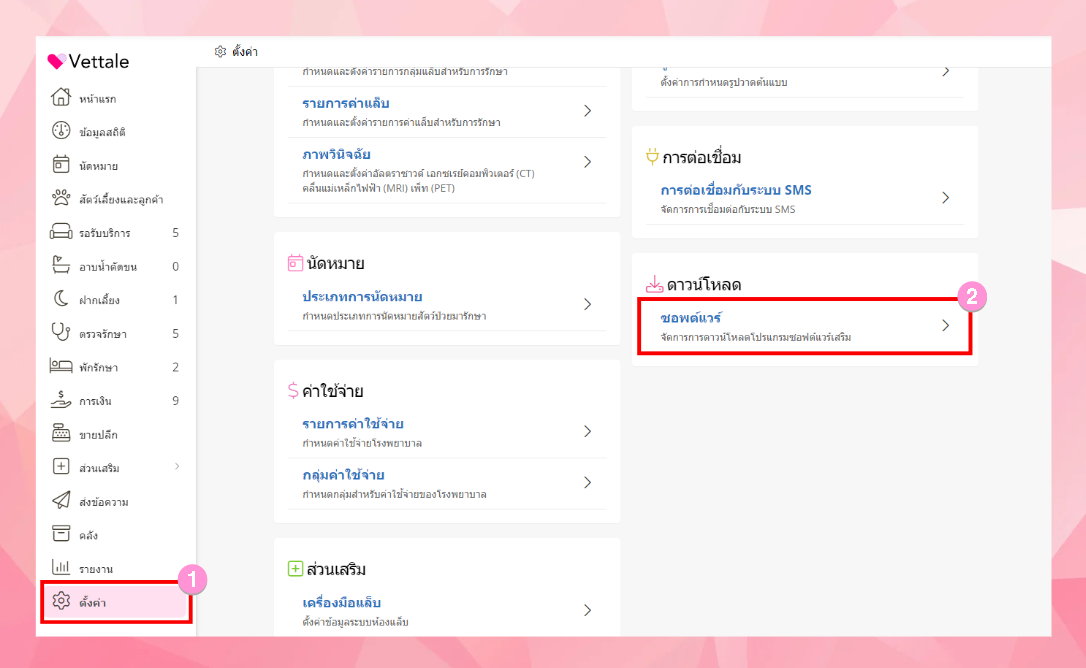Click the dollar icon beside ค่าใช้จ่าย heading

coord(293,390)
